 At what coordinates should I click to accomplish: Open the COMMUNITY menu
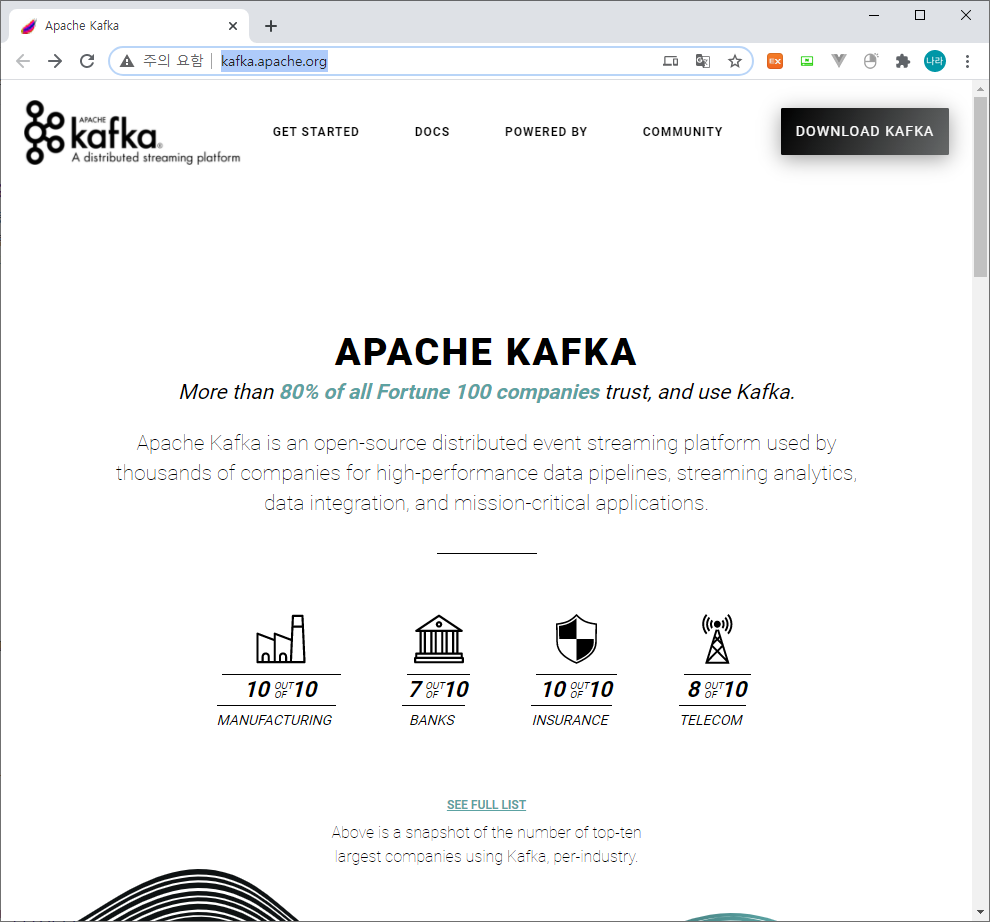683,131
